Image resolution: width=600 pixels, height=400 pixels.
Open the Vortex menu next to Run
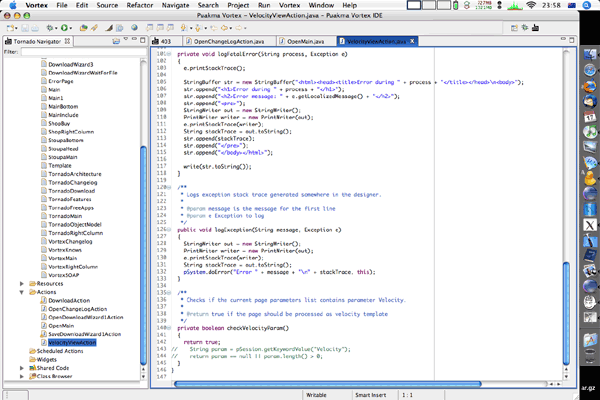click(289, 5)
